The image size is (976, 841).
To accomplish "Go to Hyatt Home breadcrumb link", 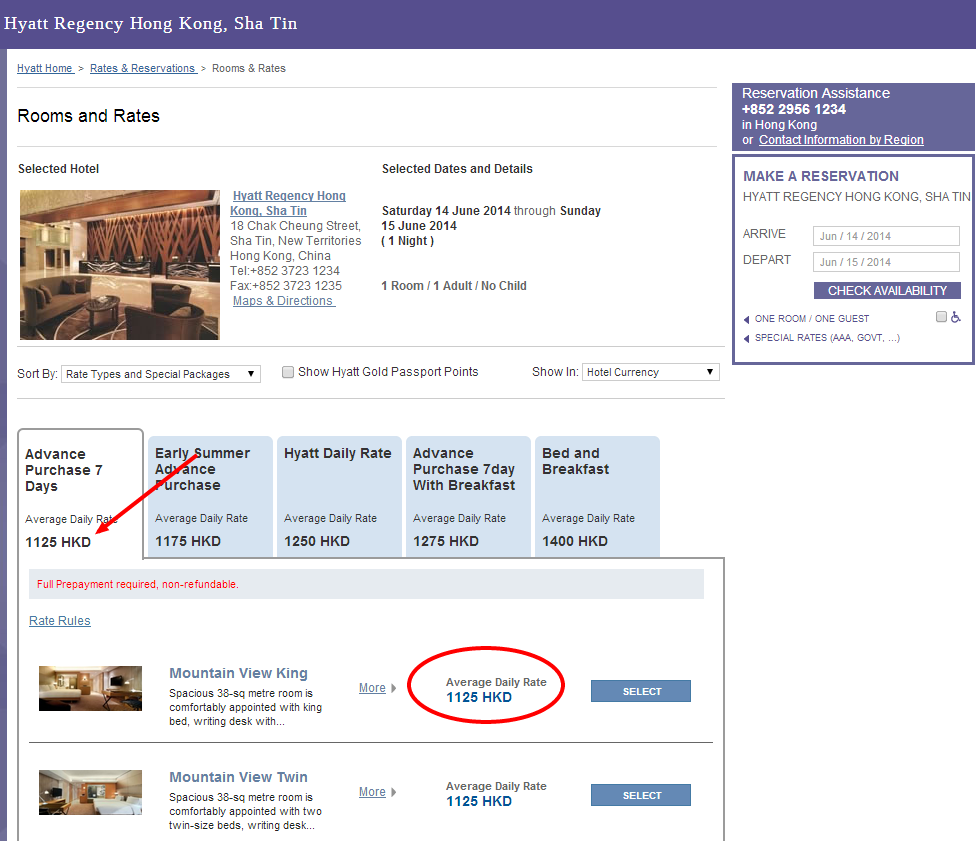I will [x=45, y=68].
